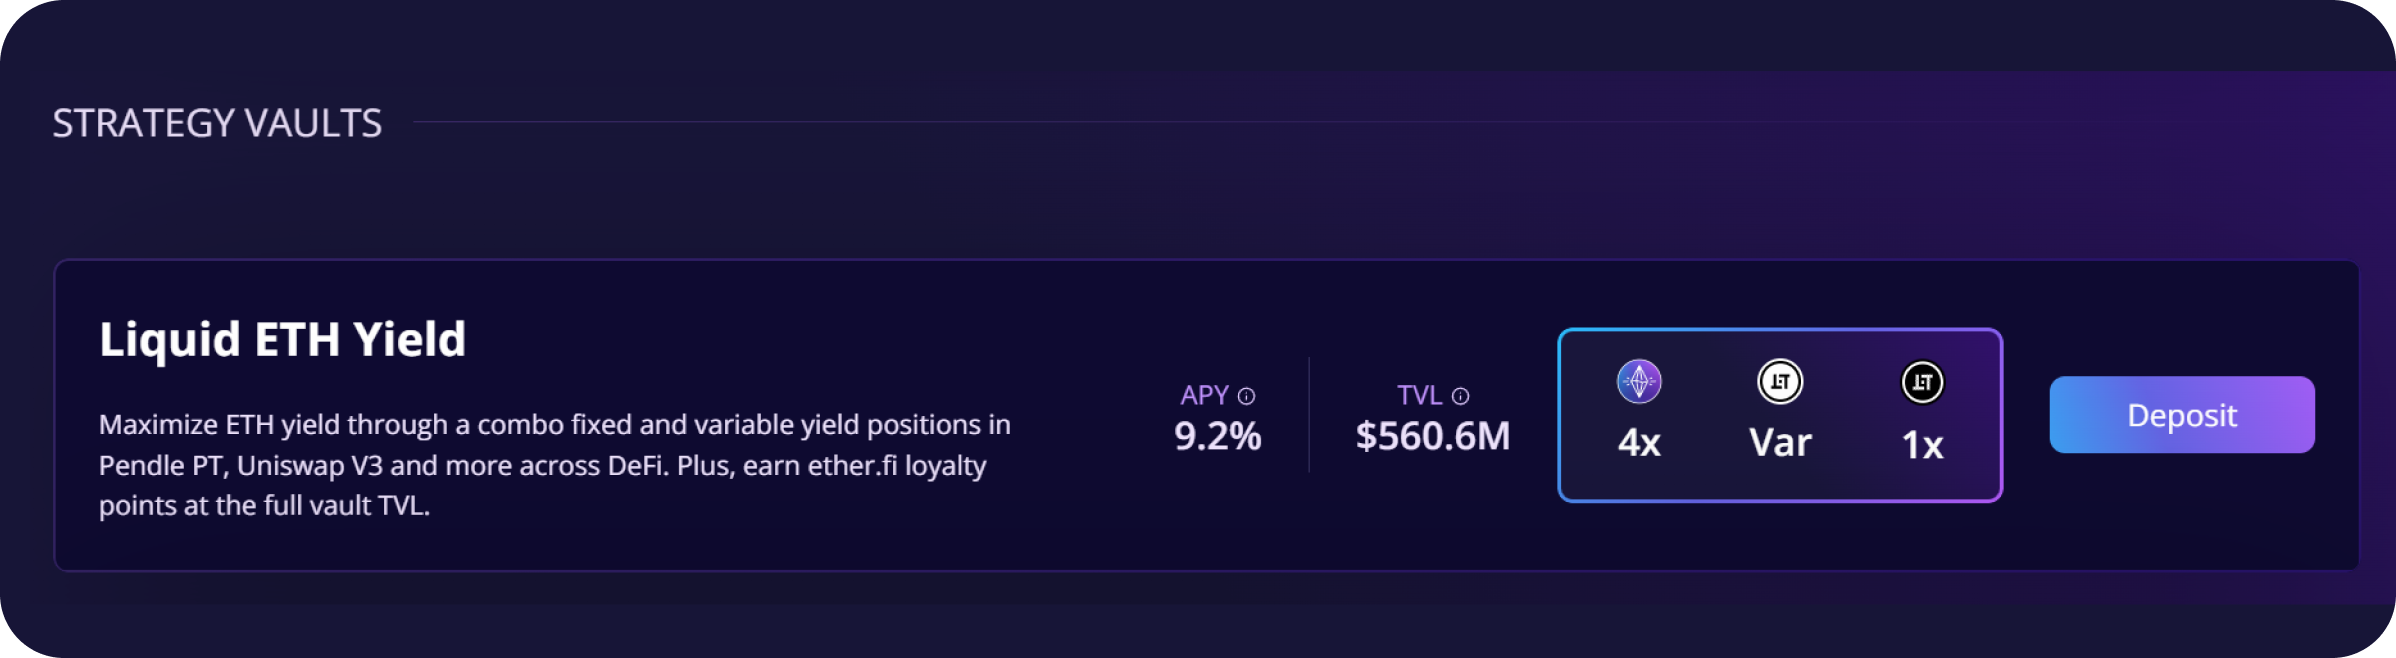Click the $560.6M TVL value
Screen dimensions: 2396x658
point(1432,436)
